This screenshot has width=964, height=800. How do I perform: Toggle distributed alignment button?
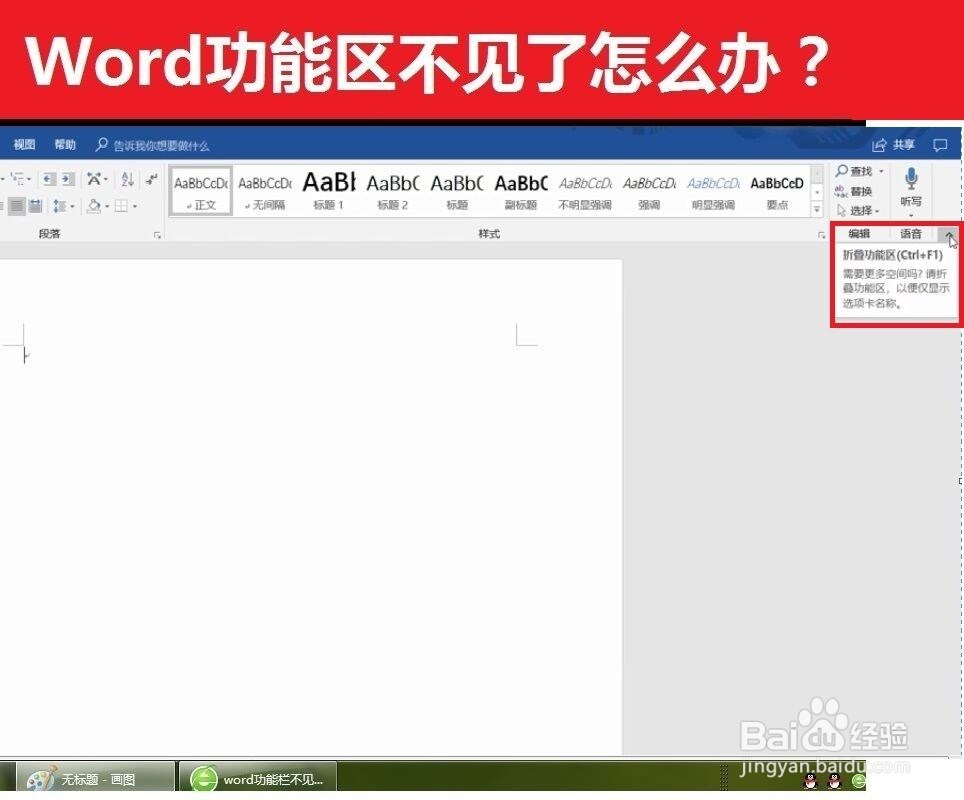coord(36,206)
